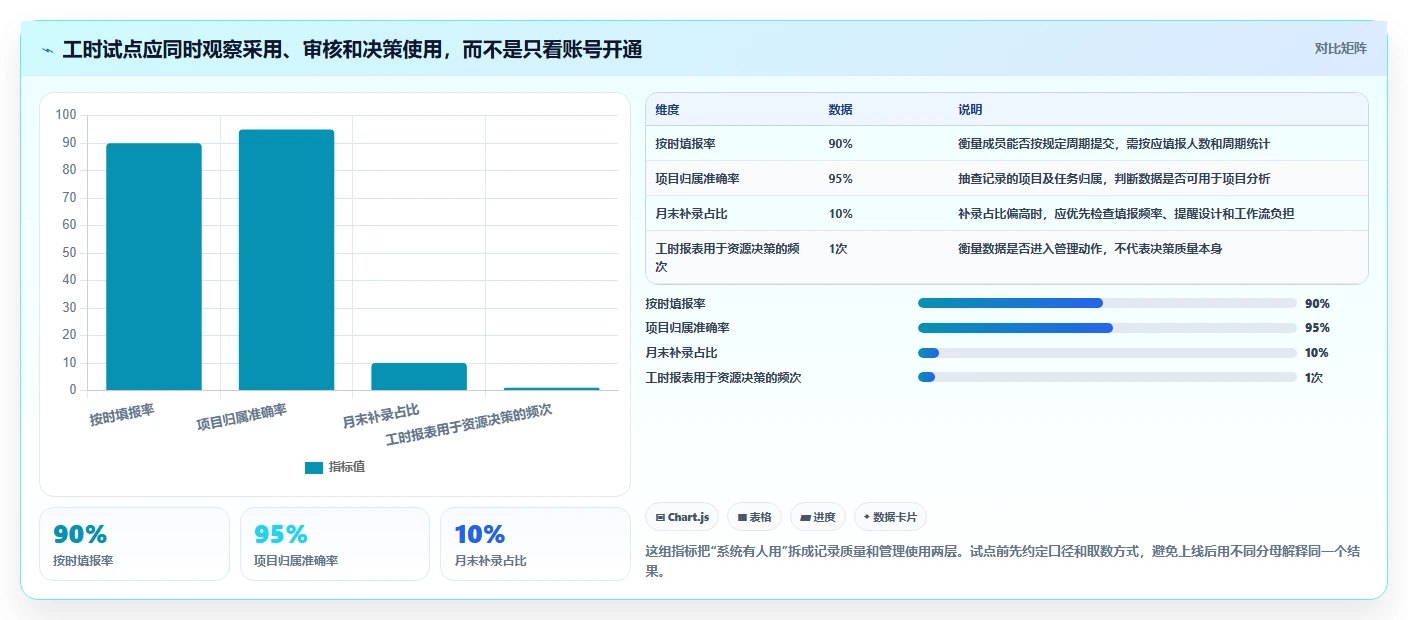
Task: Click description starting 衡量数据是否进入管理动作
Action: 1090,249
